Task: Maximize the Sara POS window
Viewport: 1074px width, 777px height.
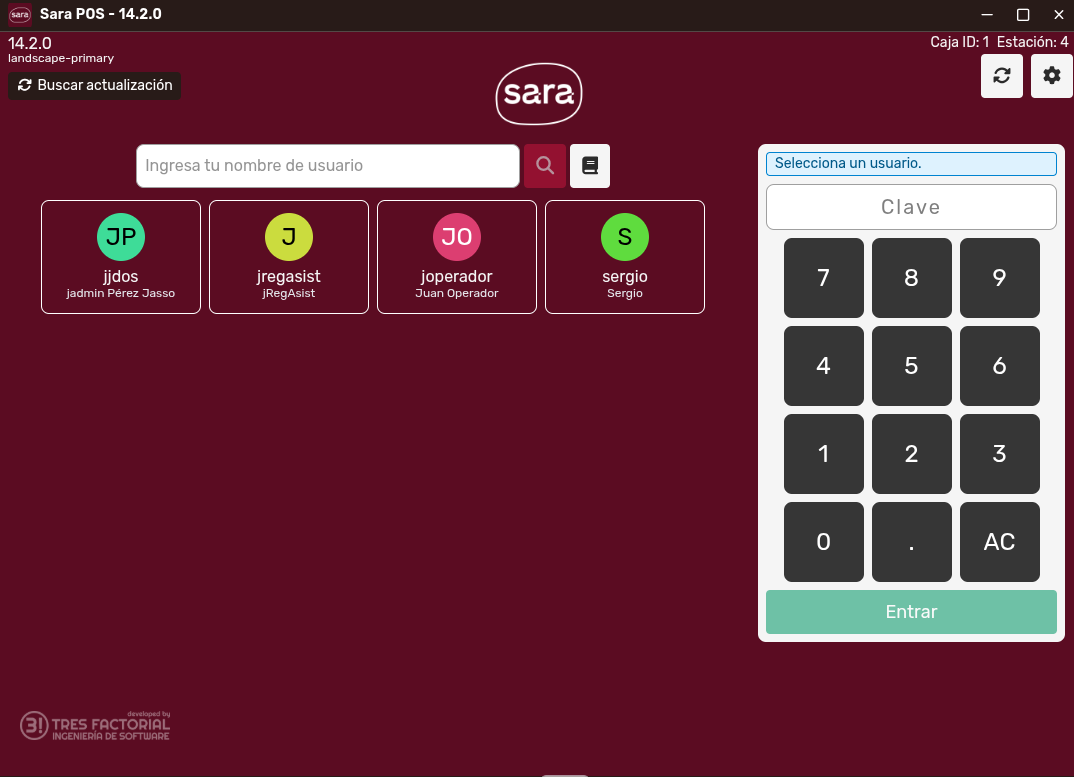Action: pyautogui.click(x=1023, y=14)
